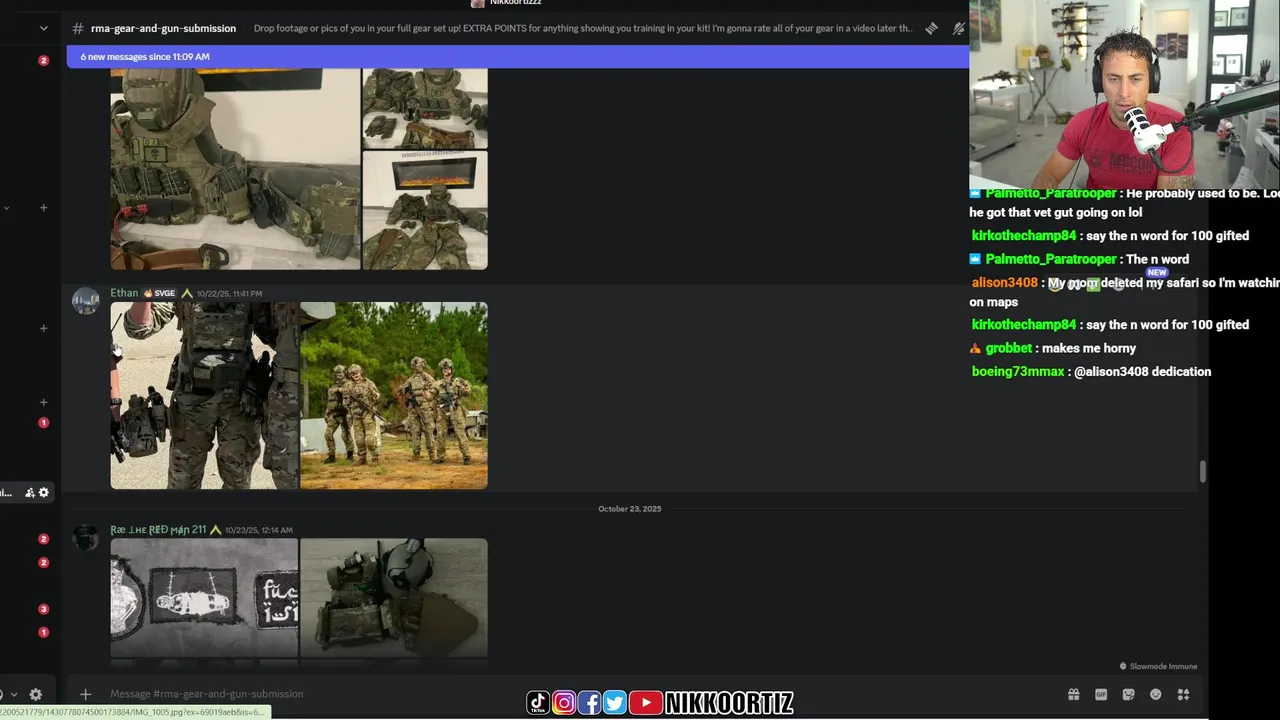Click Ethan's message timestamp 10/22/25
The image size is (1280, 720).
tap(230, 294)
